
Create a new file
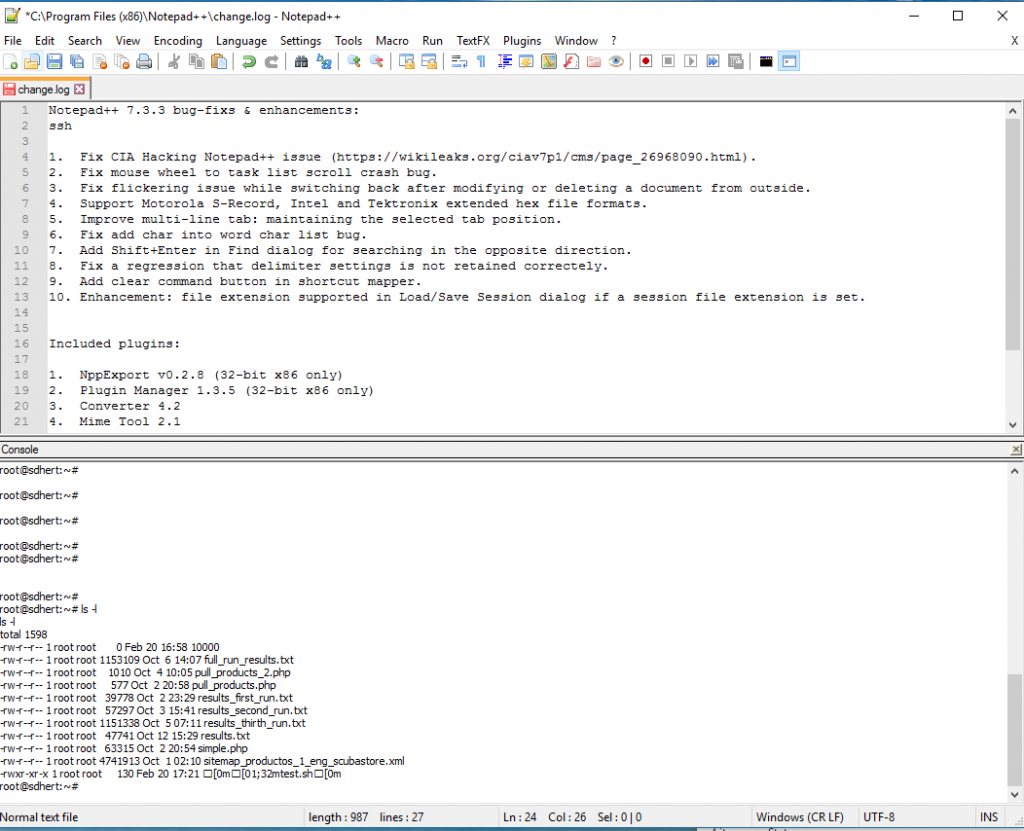click(x=11, y=61)
